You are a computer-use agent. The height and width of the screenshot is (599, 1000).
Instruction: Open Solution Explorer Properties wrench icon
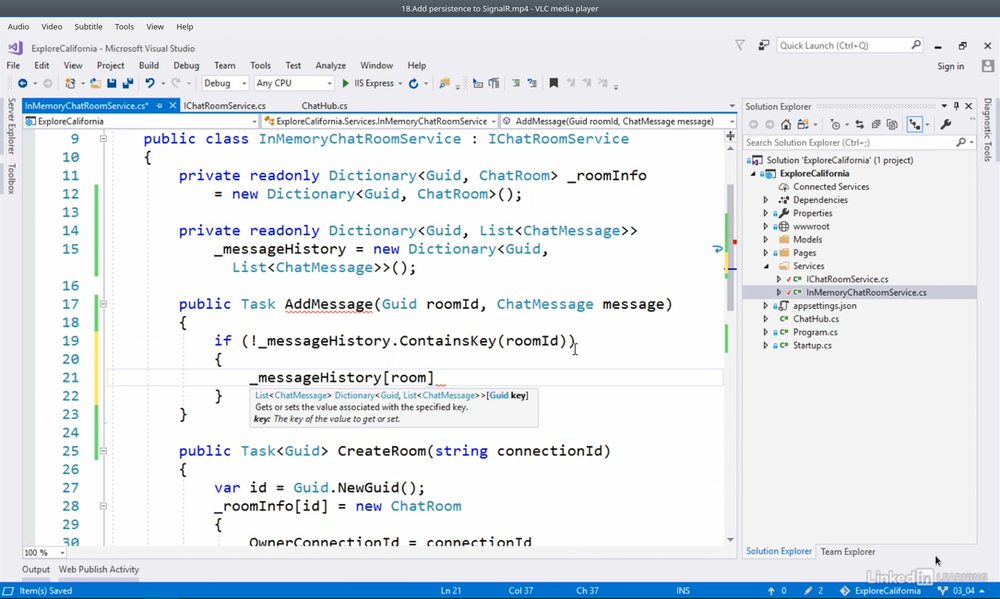(946, 124)
